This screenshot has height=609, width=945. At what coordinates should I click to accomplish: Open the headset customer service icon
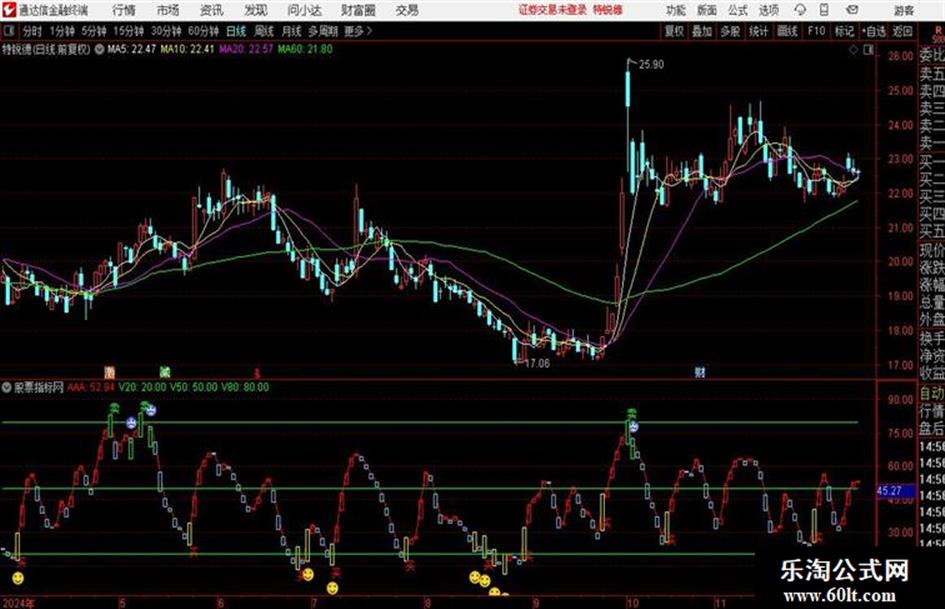pyautogui.click(x=800, y=10)
